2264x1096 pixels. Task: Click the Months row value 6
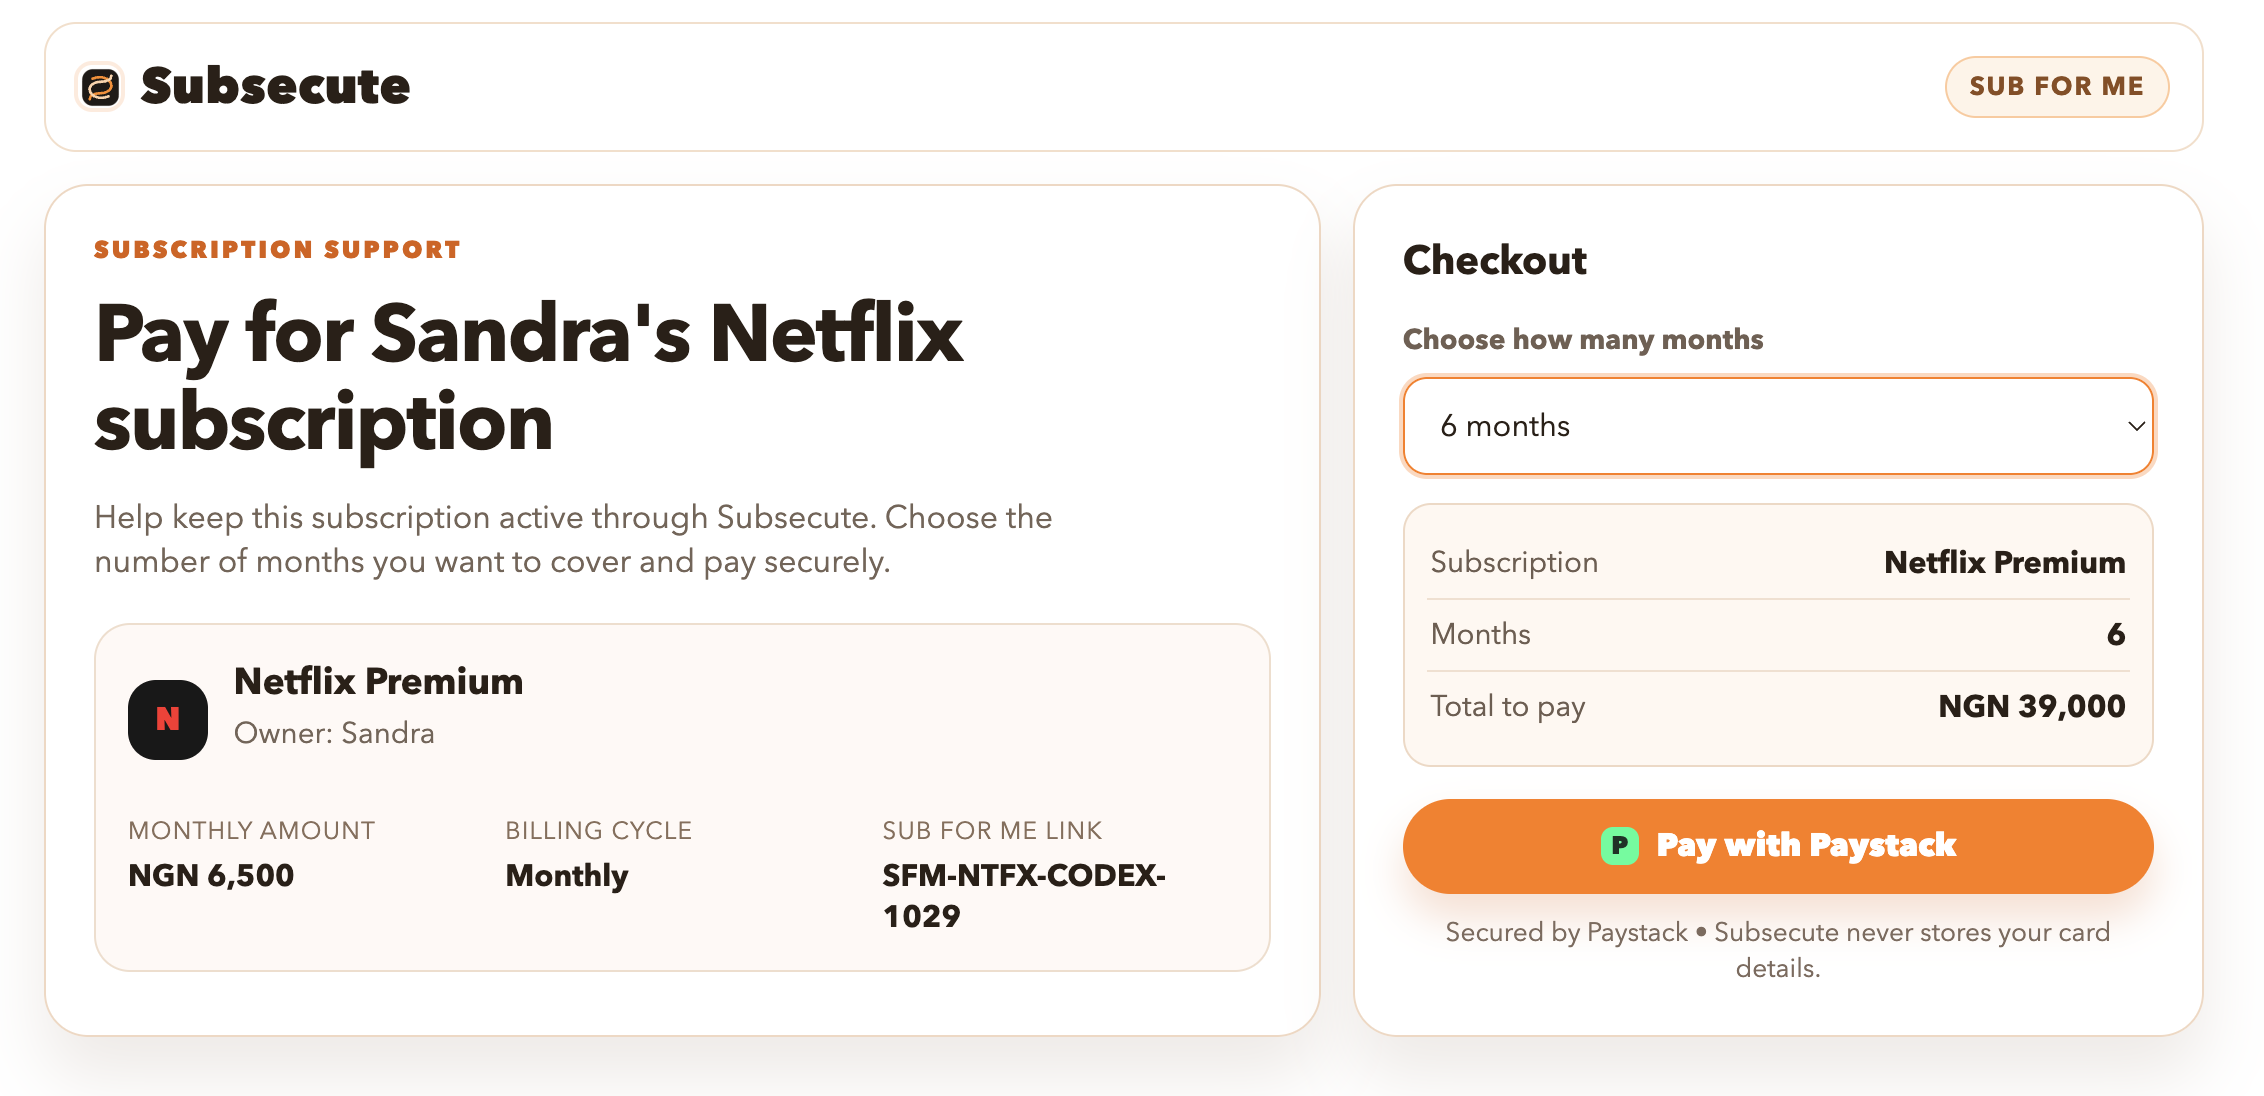click(x=2115, y=634)
